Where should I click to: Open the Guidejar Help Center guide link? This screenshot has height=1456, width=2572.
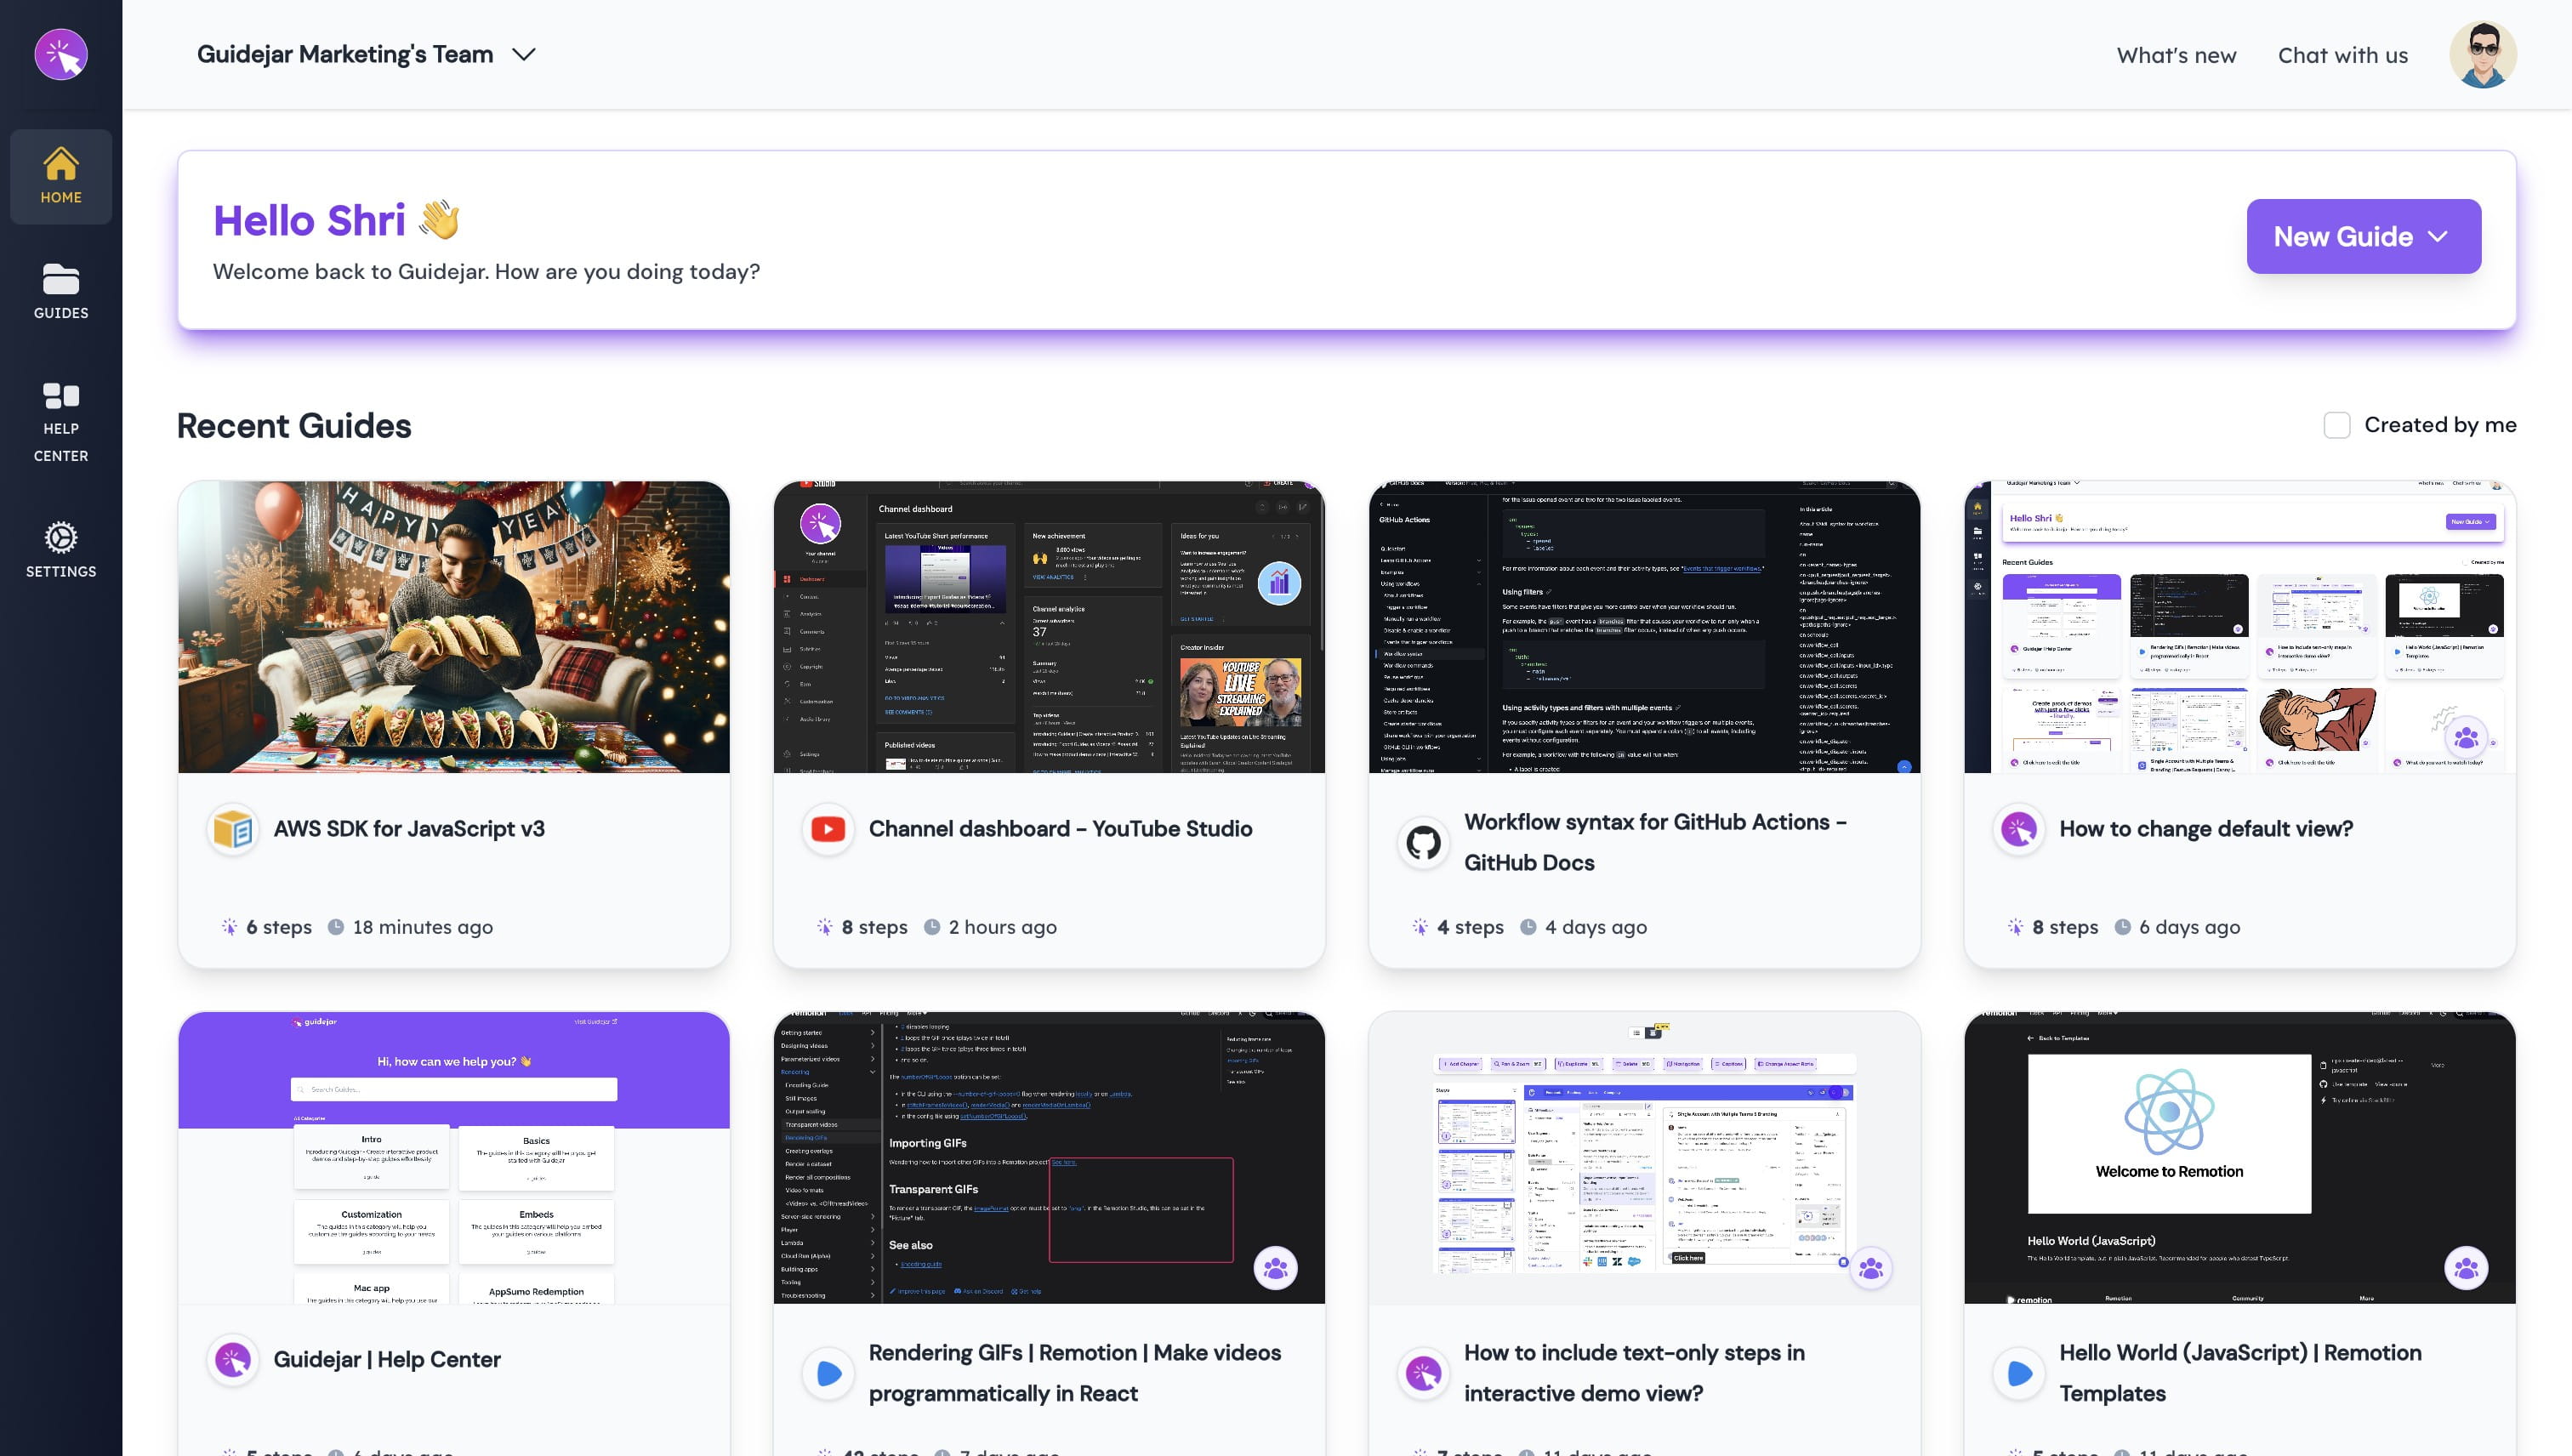[x=388, y=1359]
